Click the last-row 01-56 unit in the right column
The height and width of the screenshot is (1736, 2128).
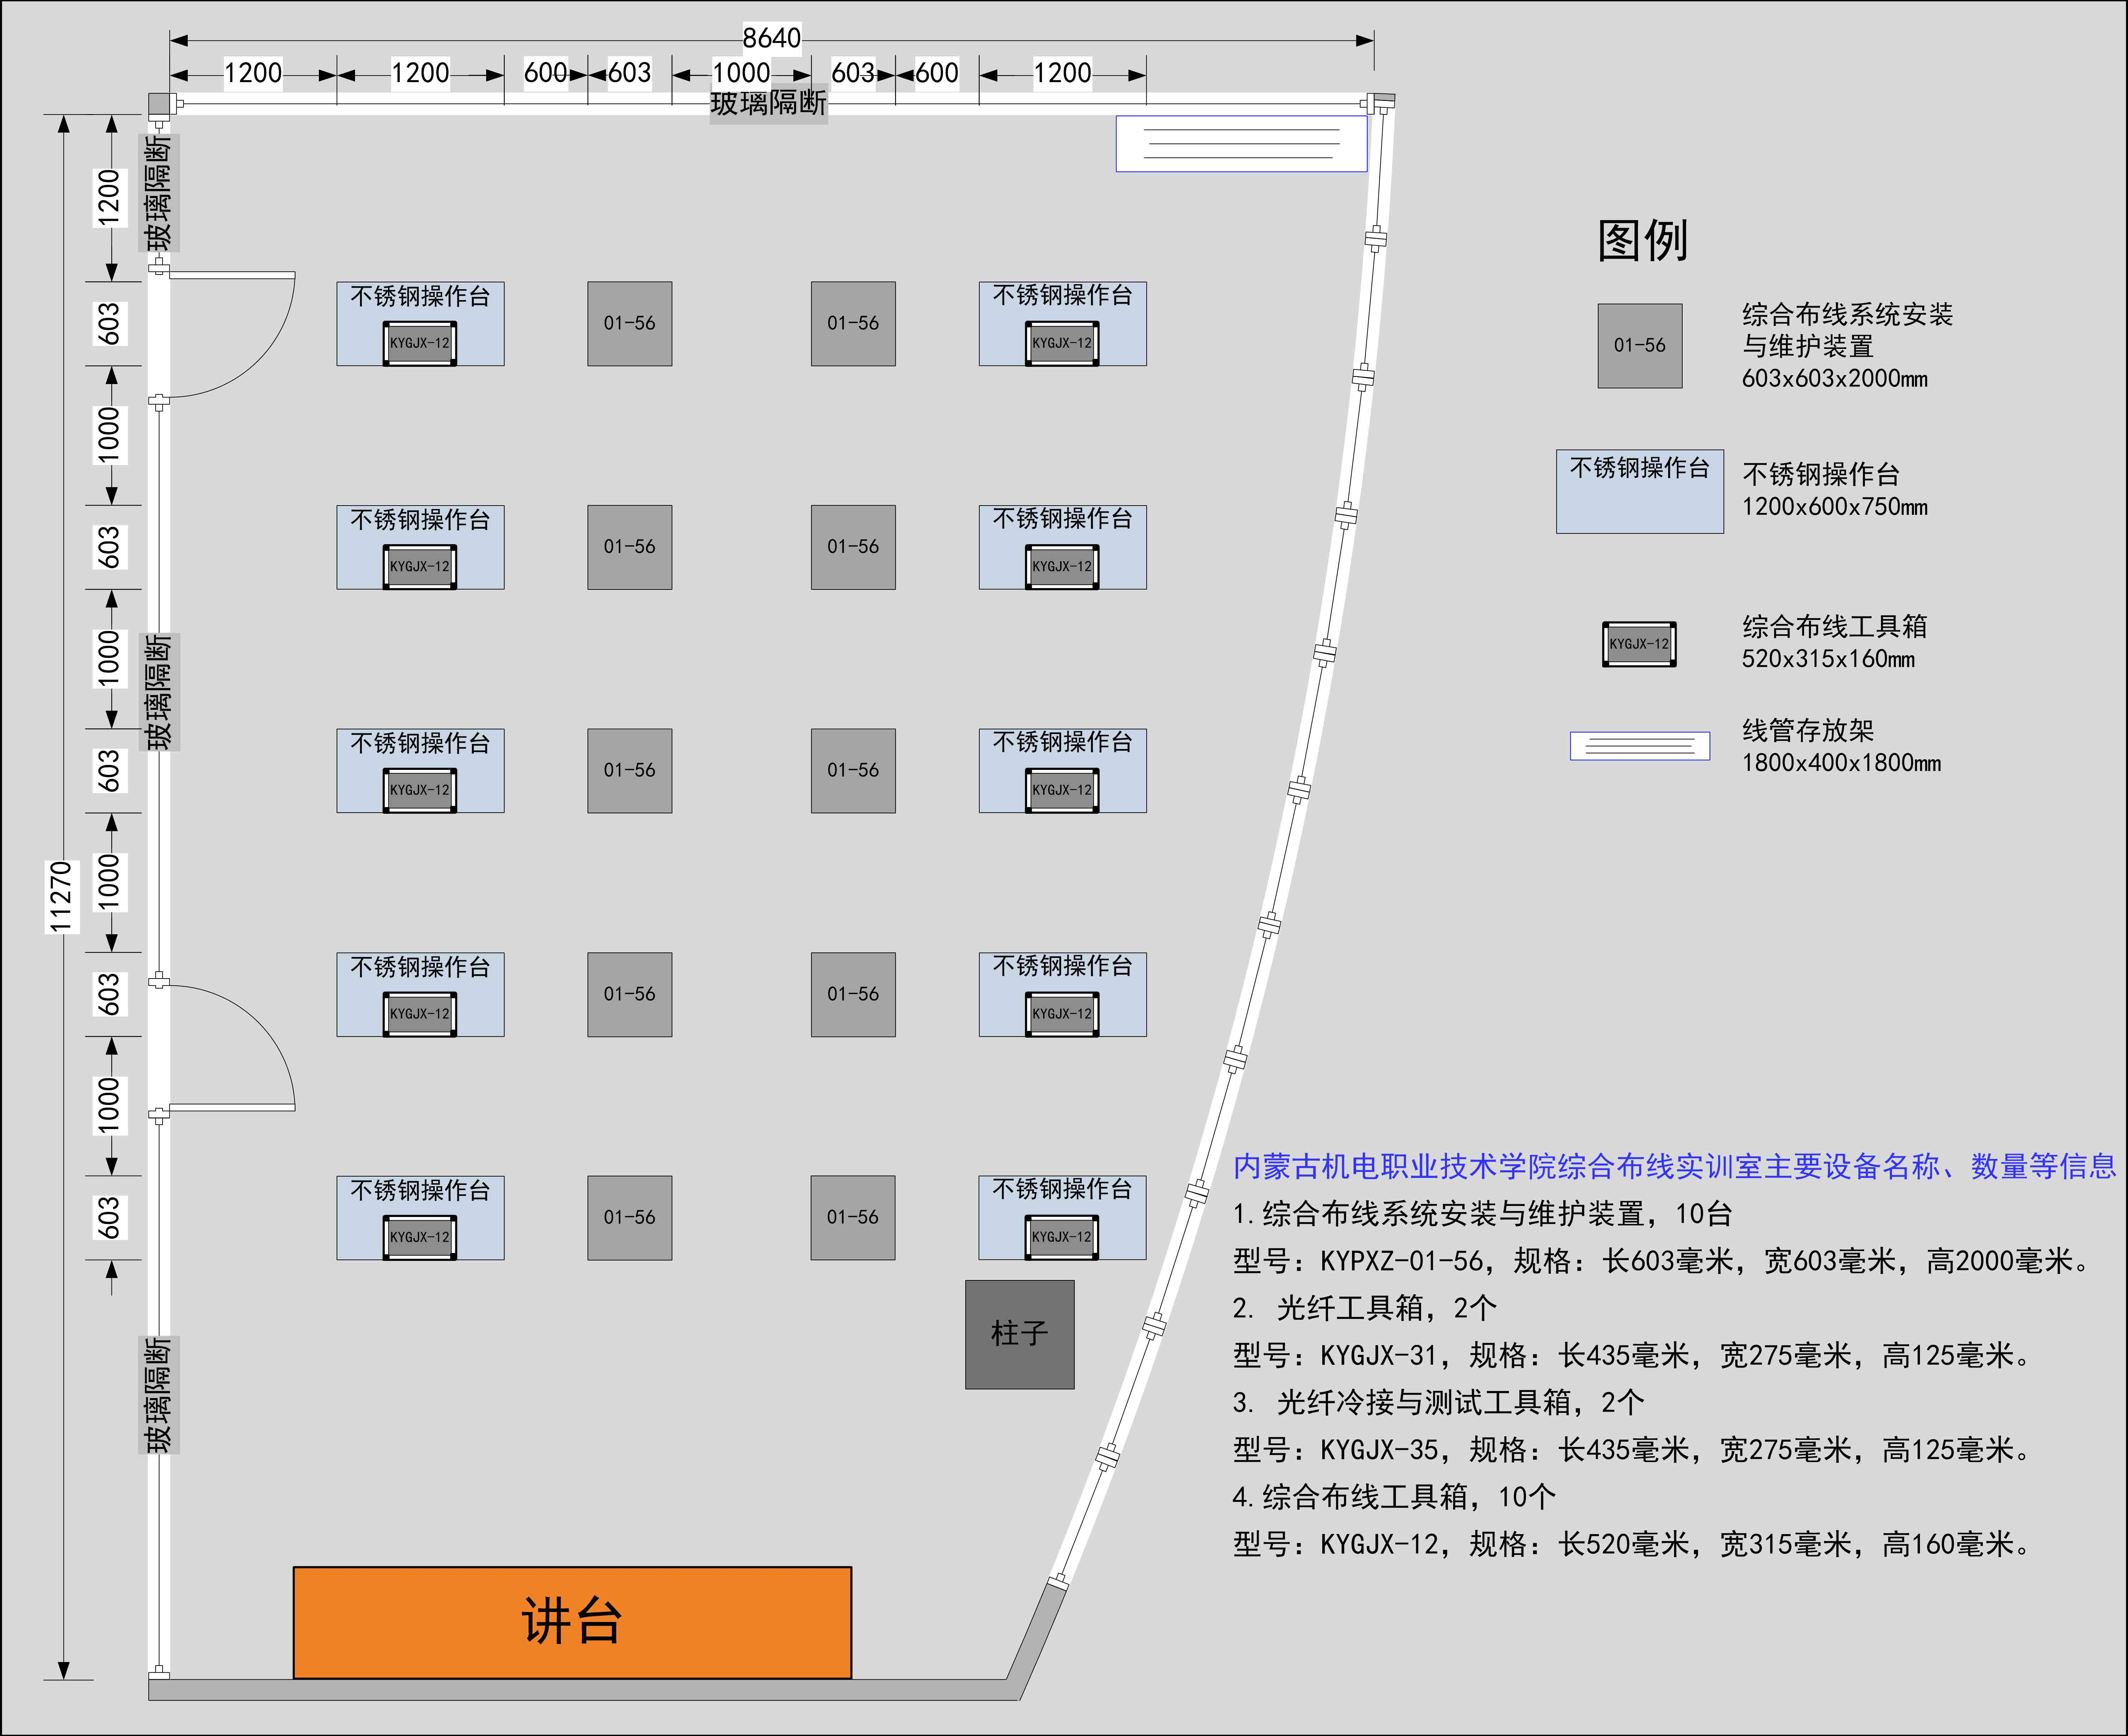click(853, 1218)
